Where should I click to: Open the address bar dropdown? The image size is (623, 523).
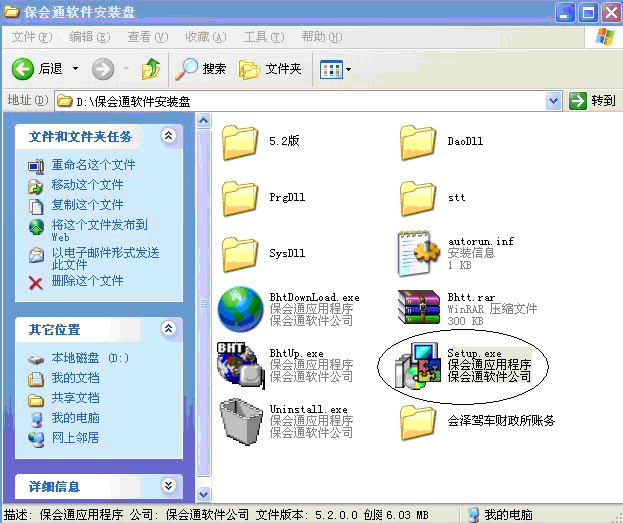[x=553, y=101]
